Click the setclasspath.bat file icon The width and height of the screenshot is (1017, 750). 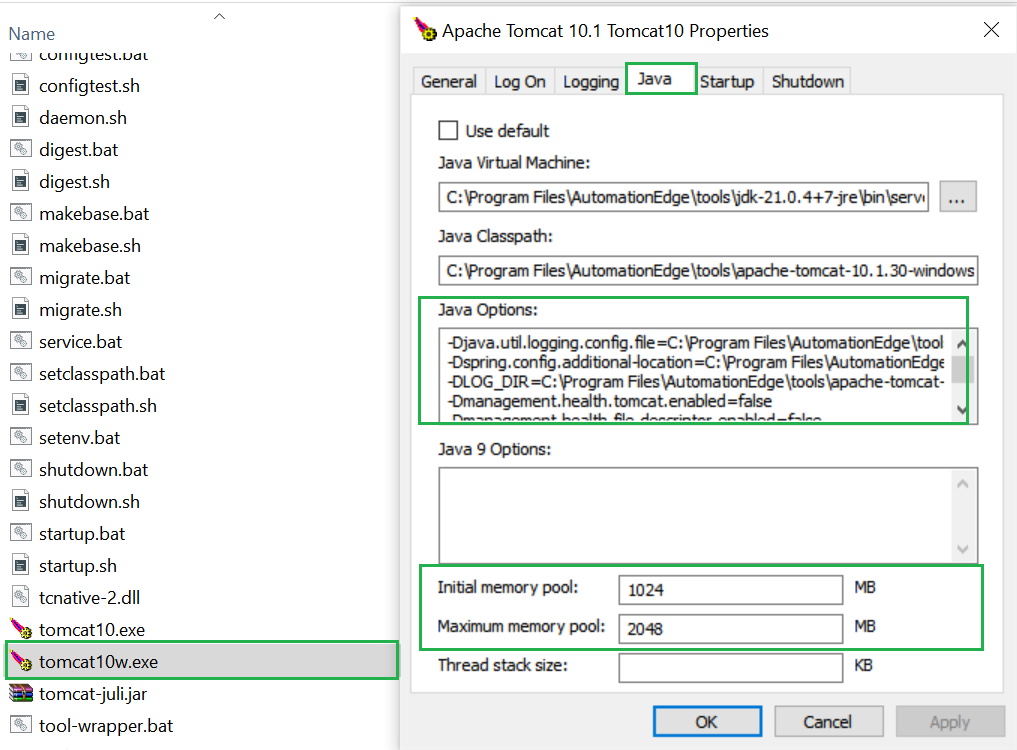(x=21, y=373)
